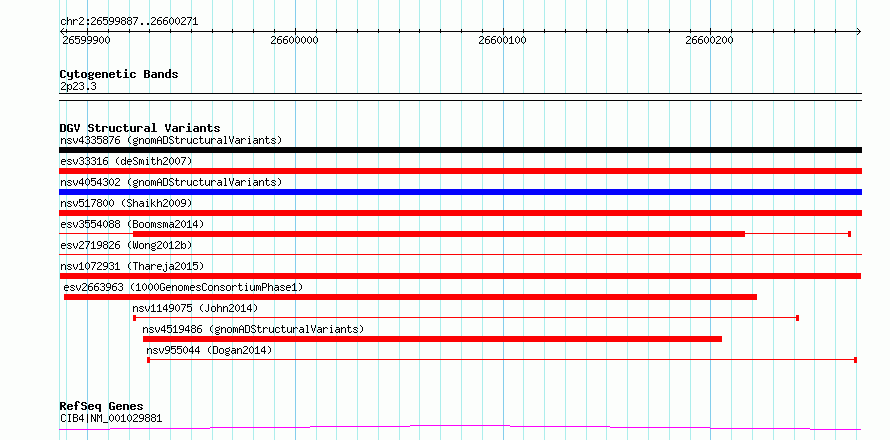
Task: Click the DGV Structural Variants track heading
Action: (x=140, y=128)
